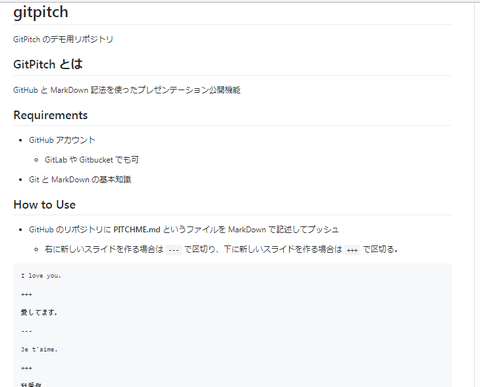Click the --- separator line in code block

(x=27, y=331)
